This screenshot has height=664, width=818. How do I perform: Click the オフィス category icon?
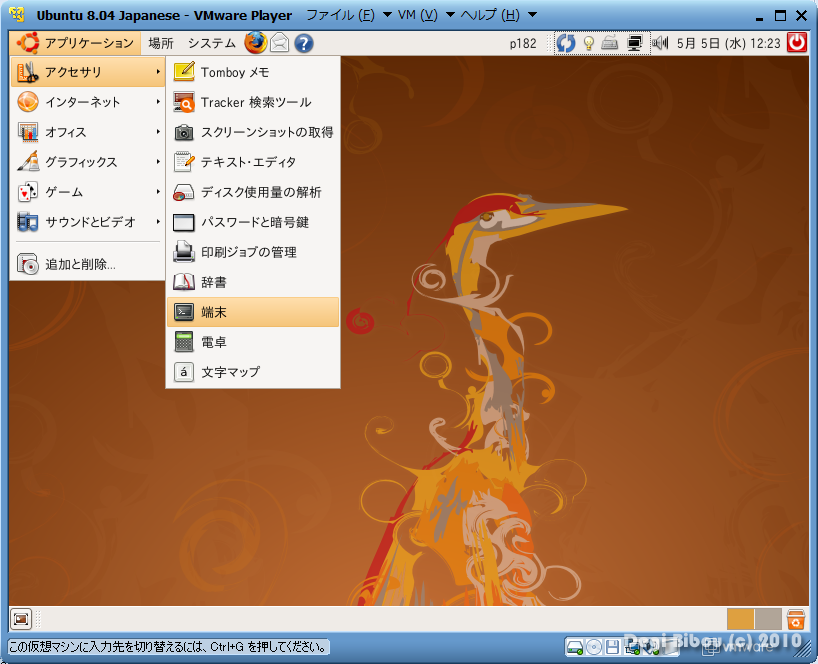click(x=28, y=132)
